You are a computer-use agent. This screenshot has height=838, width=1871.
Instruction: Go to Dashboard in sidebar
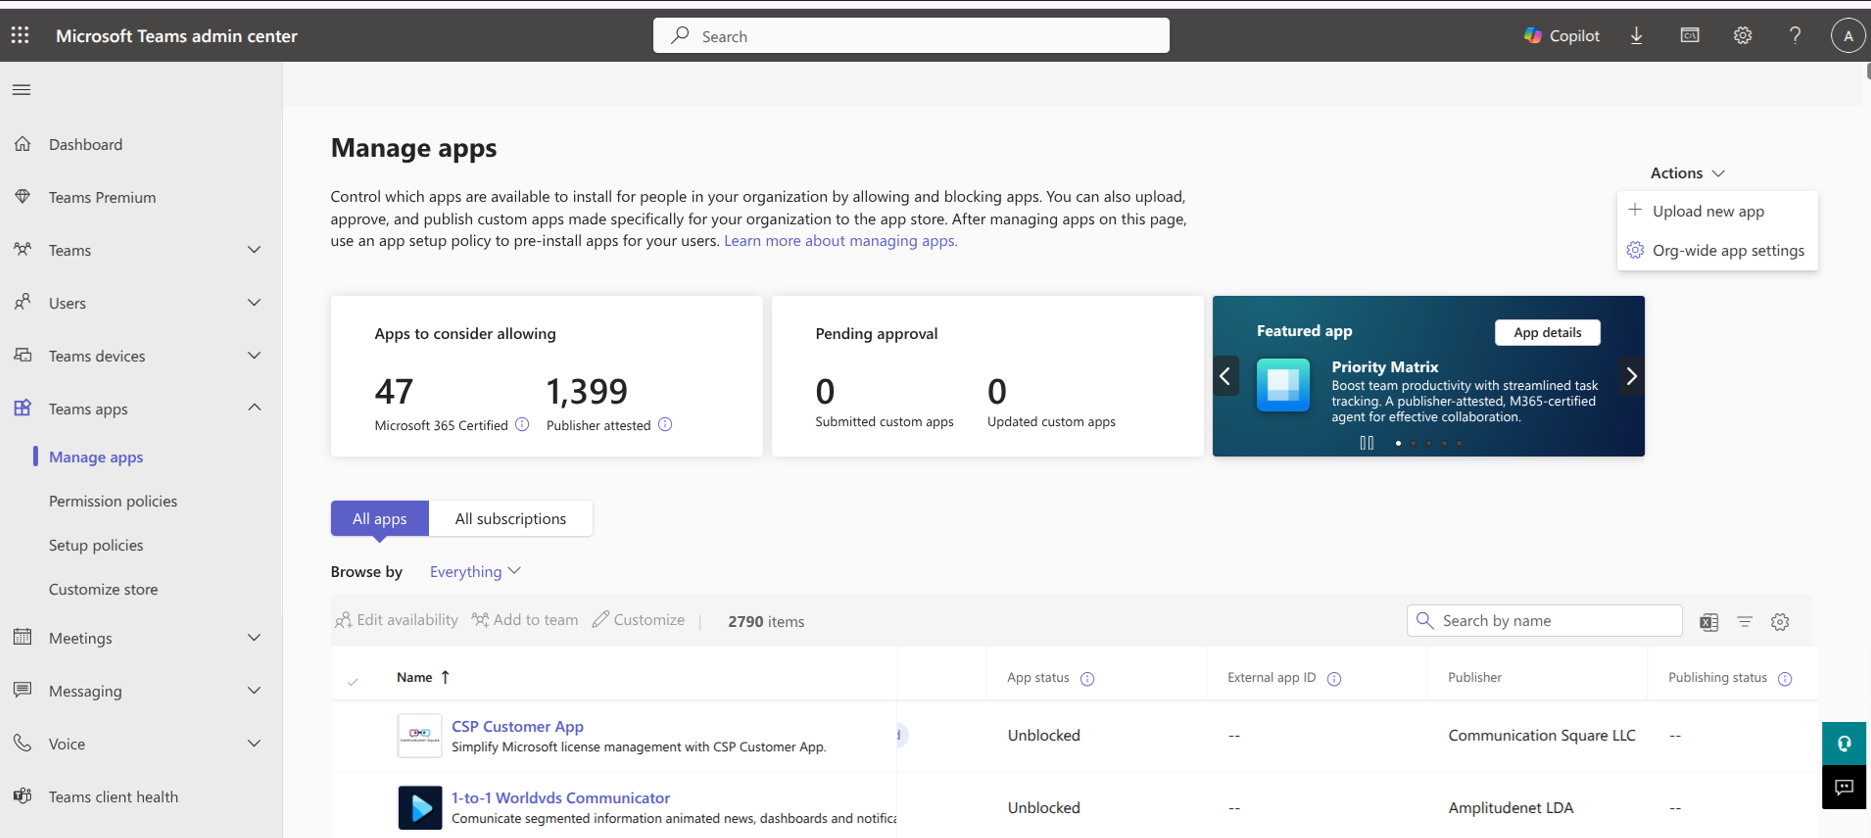coord(85,145)
